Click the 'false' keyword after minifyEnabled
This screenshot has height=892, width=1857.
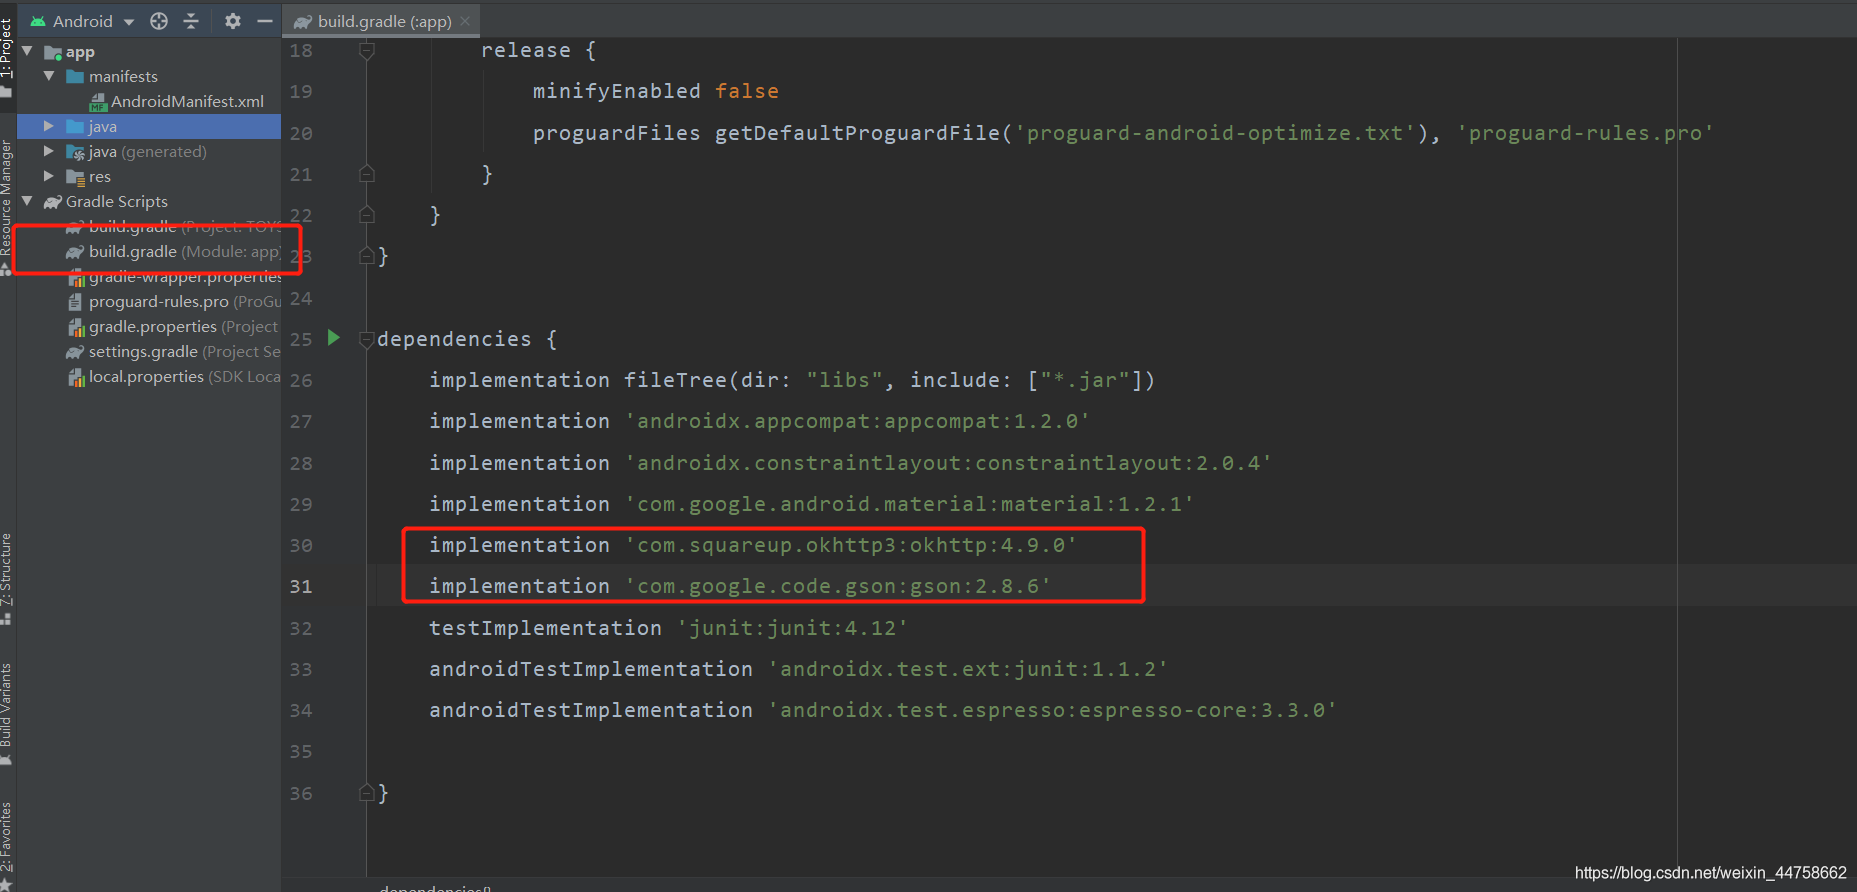(747, 91)
